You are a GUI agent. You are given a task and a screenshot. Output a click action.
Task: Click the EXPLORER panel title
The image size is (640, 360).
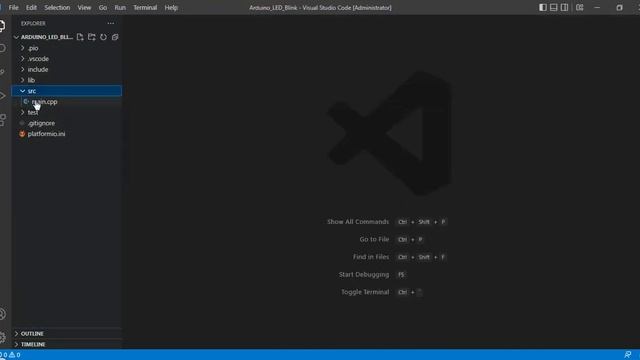tap(33, 24)
